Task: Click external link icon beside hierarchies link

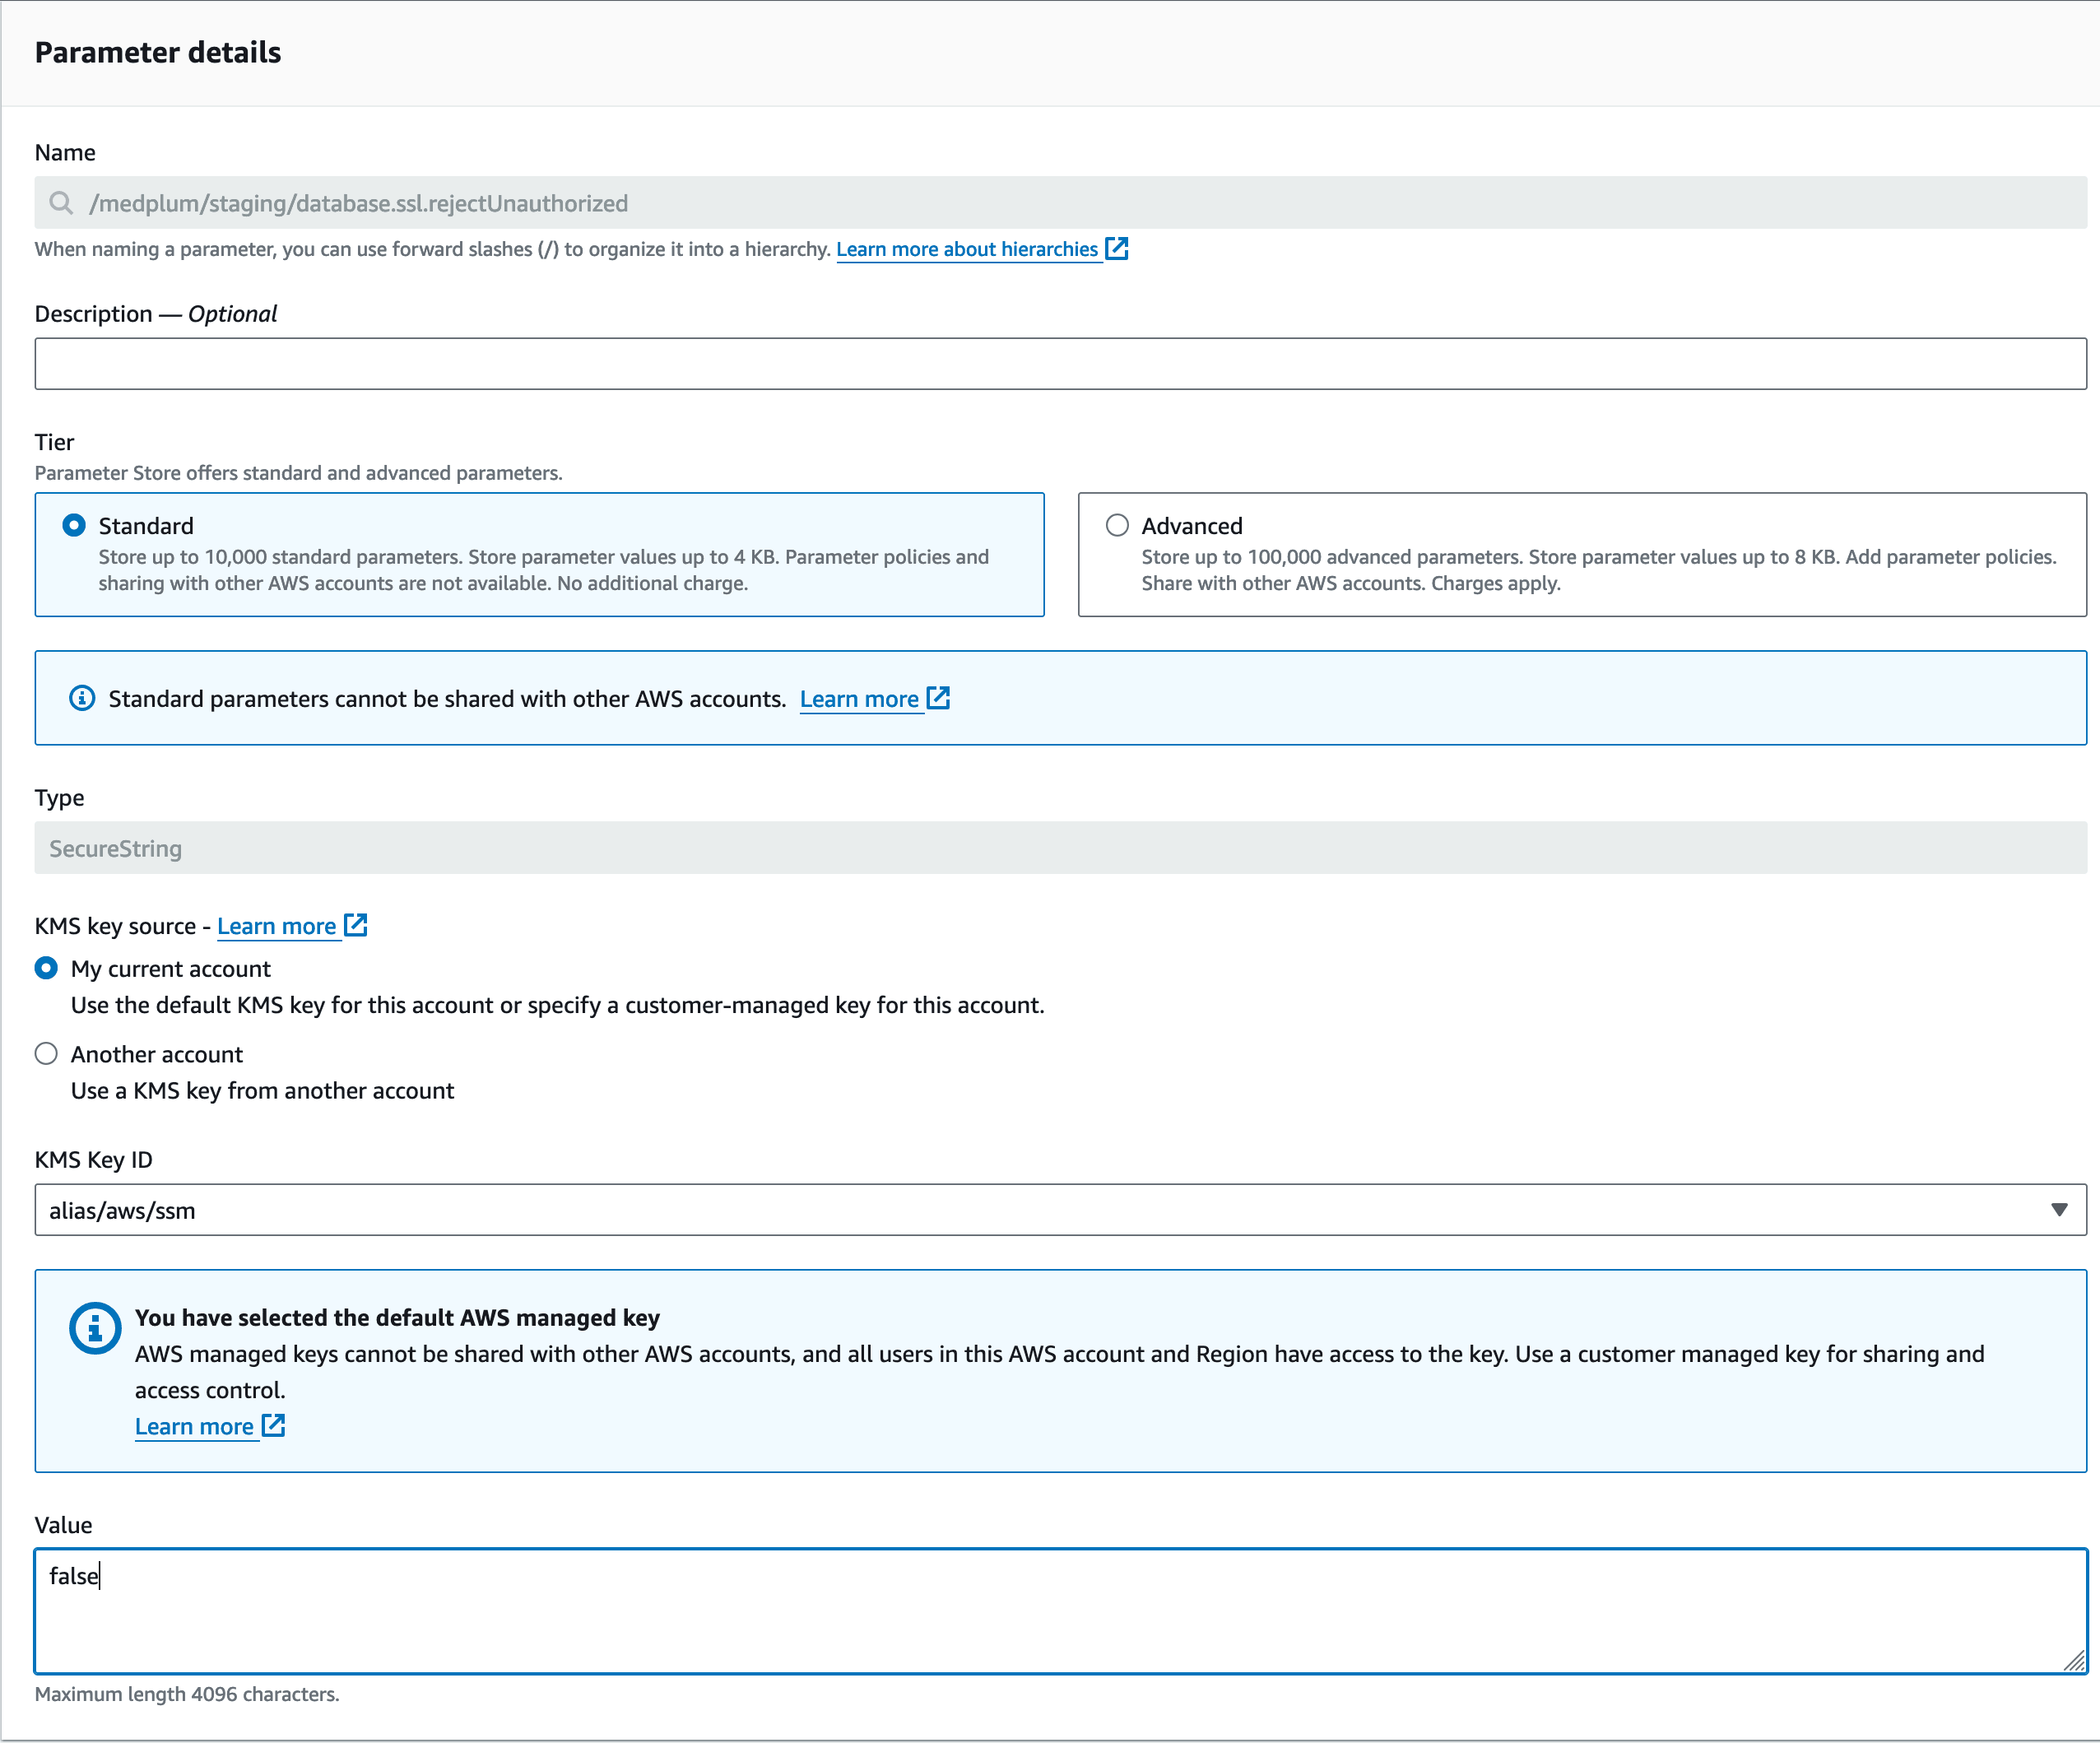Action: 1116,248
